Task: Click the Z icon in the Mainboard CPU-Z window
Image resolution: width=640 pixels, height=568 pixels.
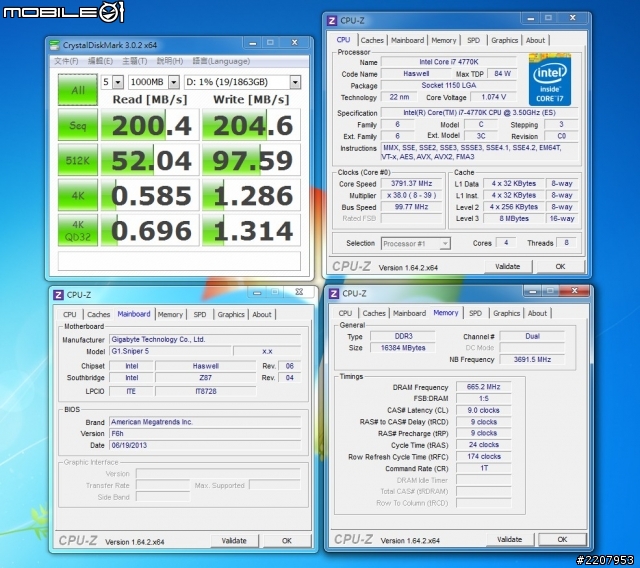Action: 59,295
